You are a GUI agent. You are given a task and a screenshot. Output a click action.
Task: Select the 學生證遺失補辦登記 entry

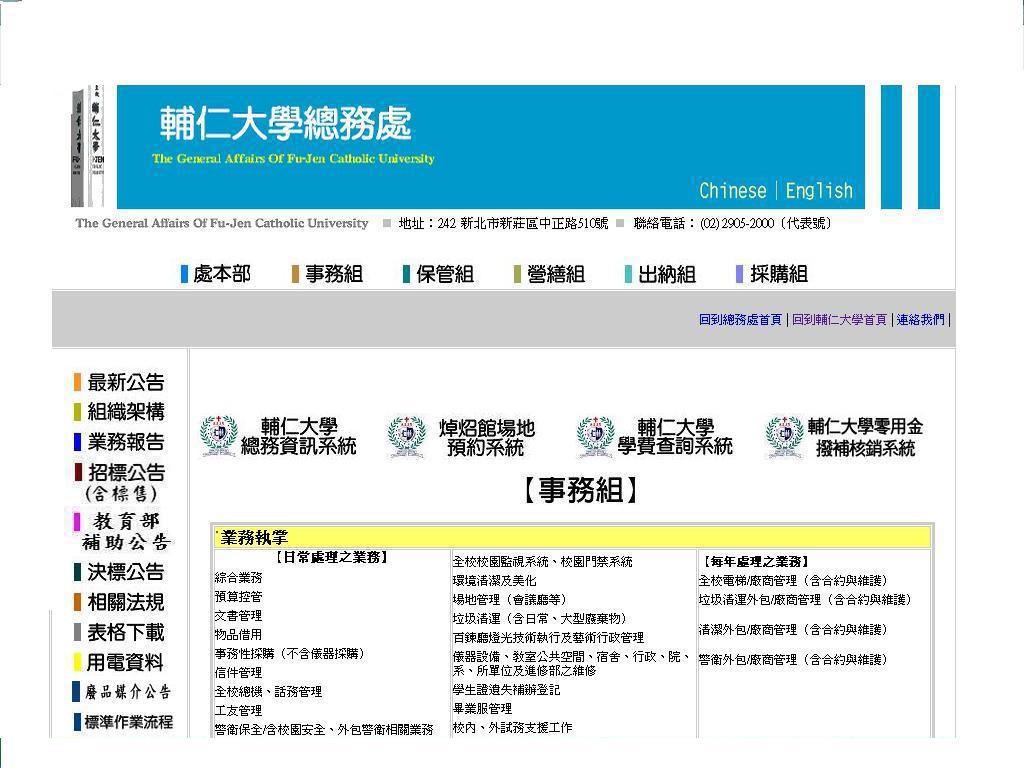pyautogui.click(x=506, y=690)
